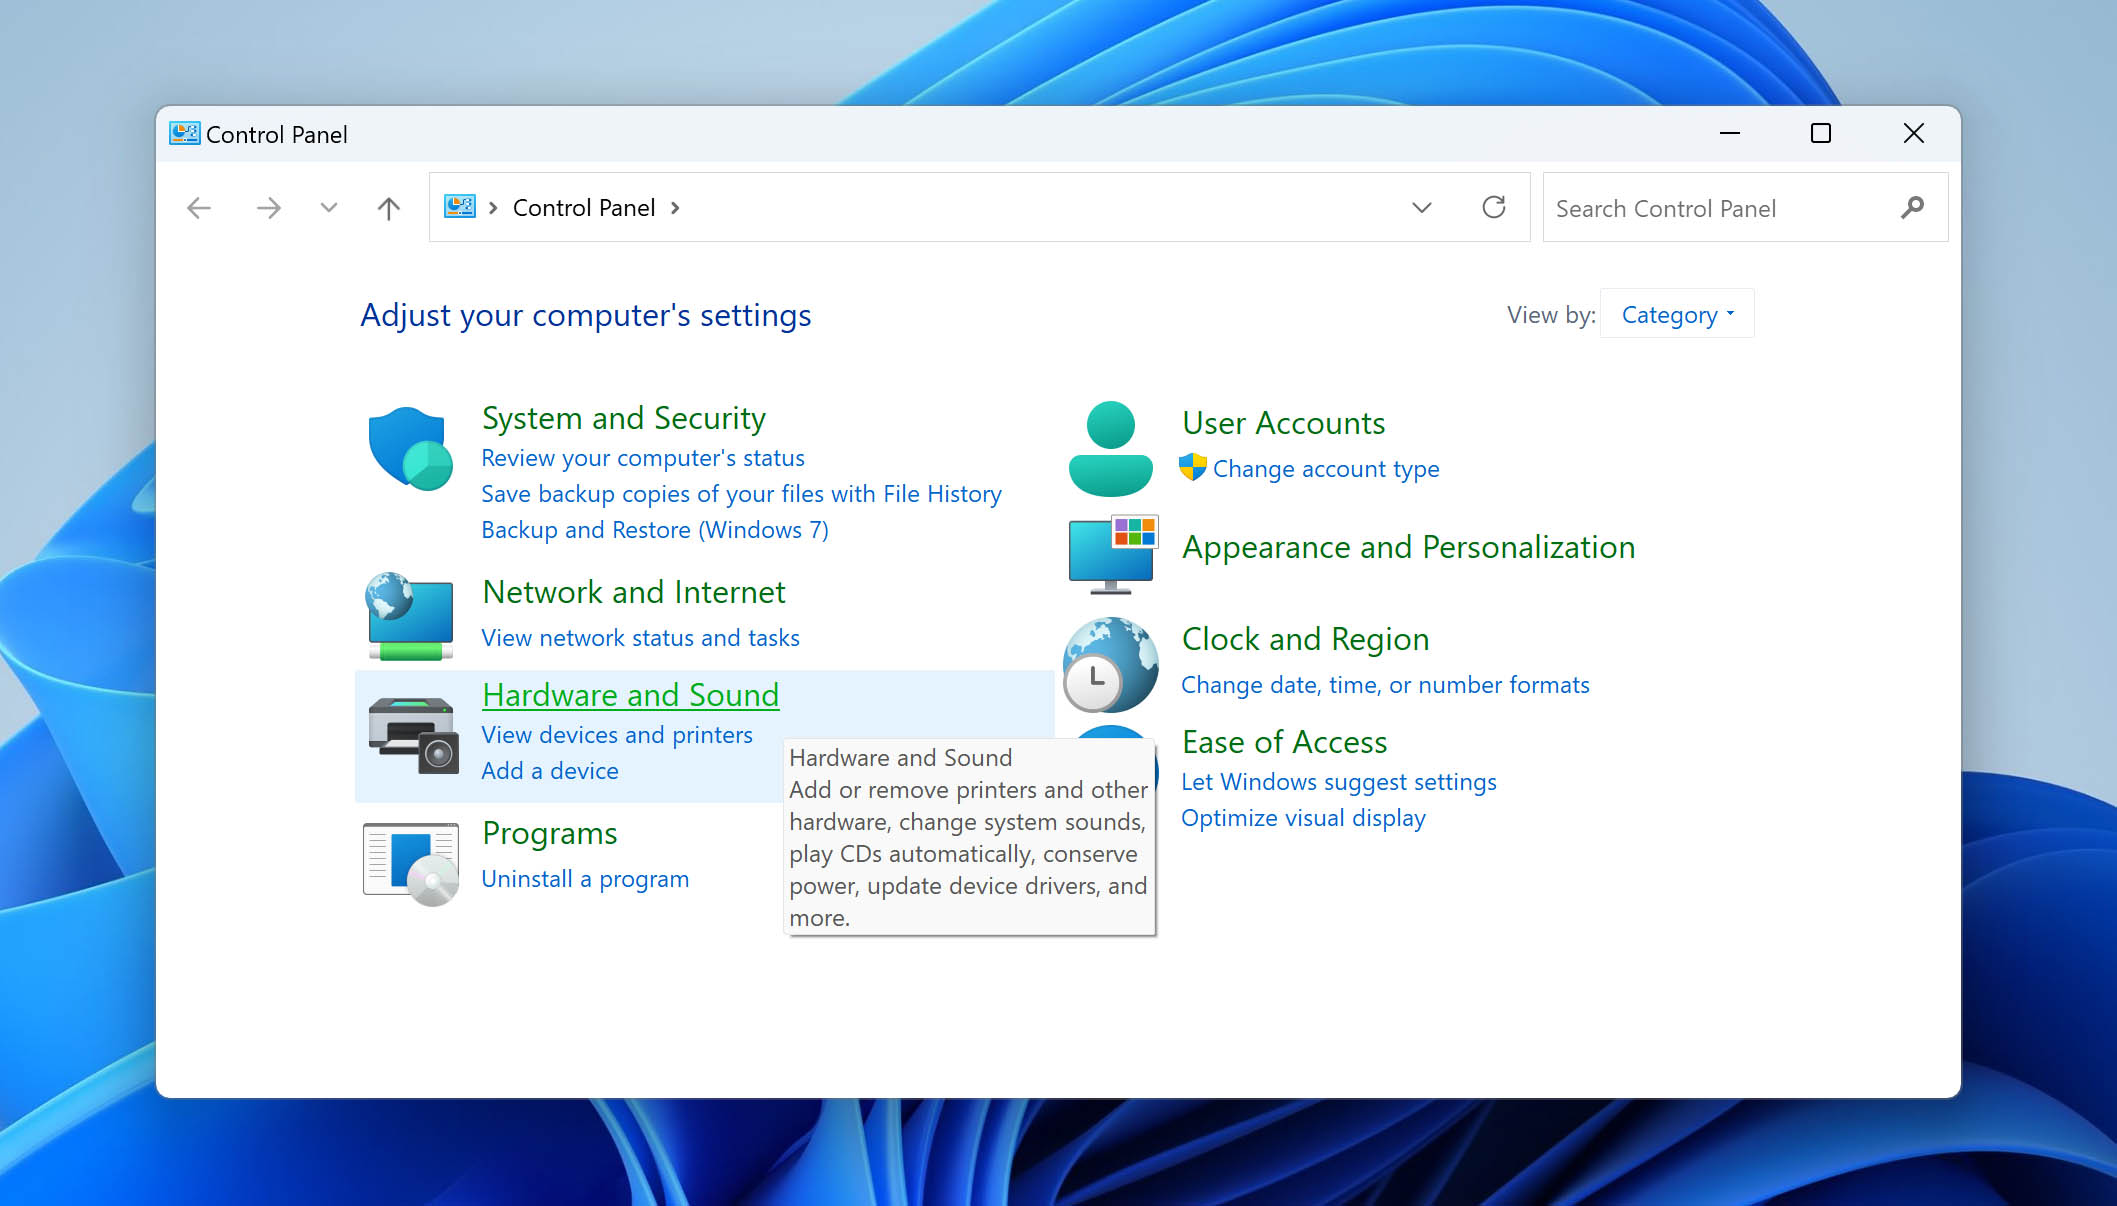Select Optimize visual display
This screenshot has height=1206, width=2117.
click(1303, 818)
